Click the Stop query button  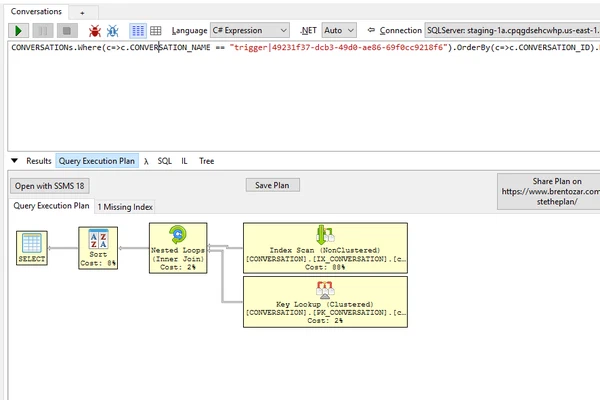[x=67, y=31]
